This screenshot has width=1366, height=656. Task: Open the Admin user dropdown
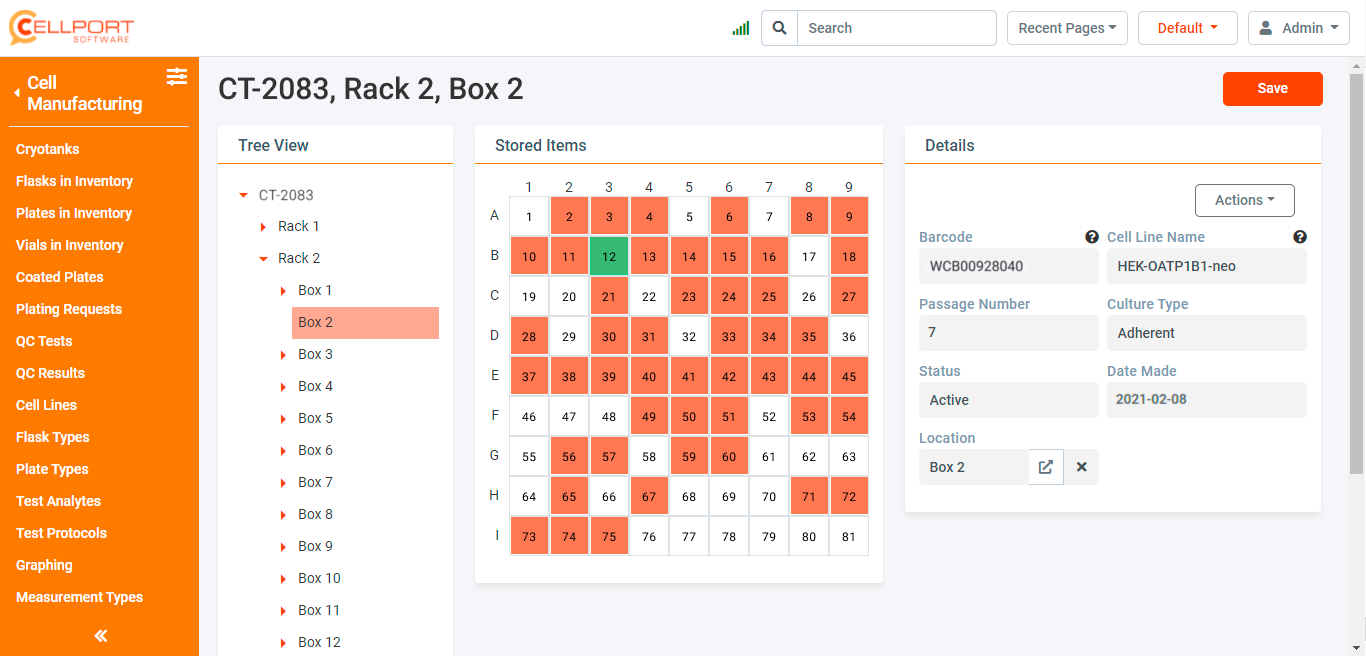(1299, 28)
